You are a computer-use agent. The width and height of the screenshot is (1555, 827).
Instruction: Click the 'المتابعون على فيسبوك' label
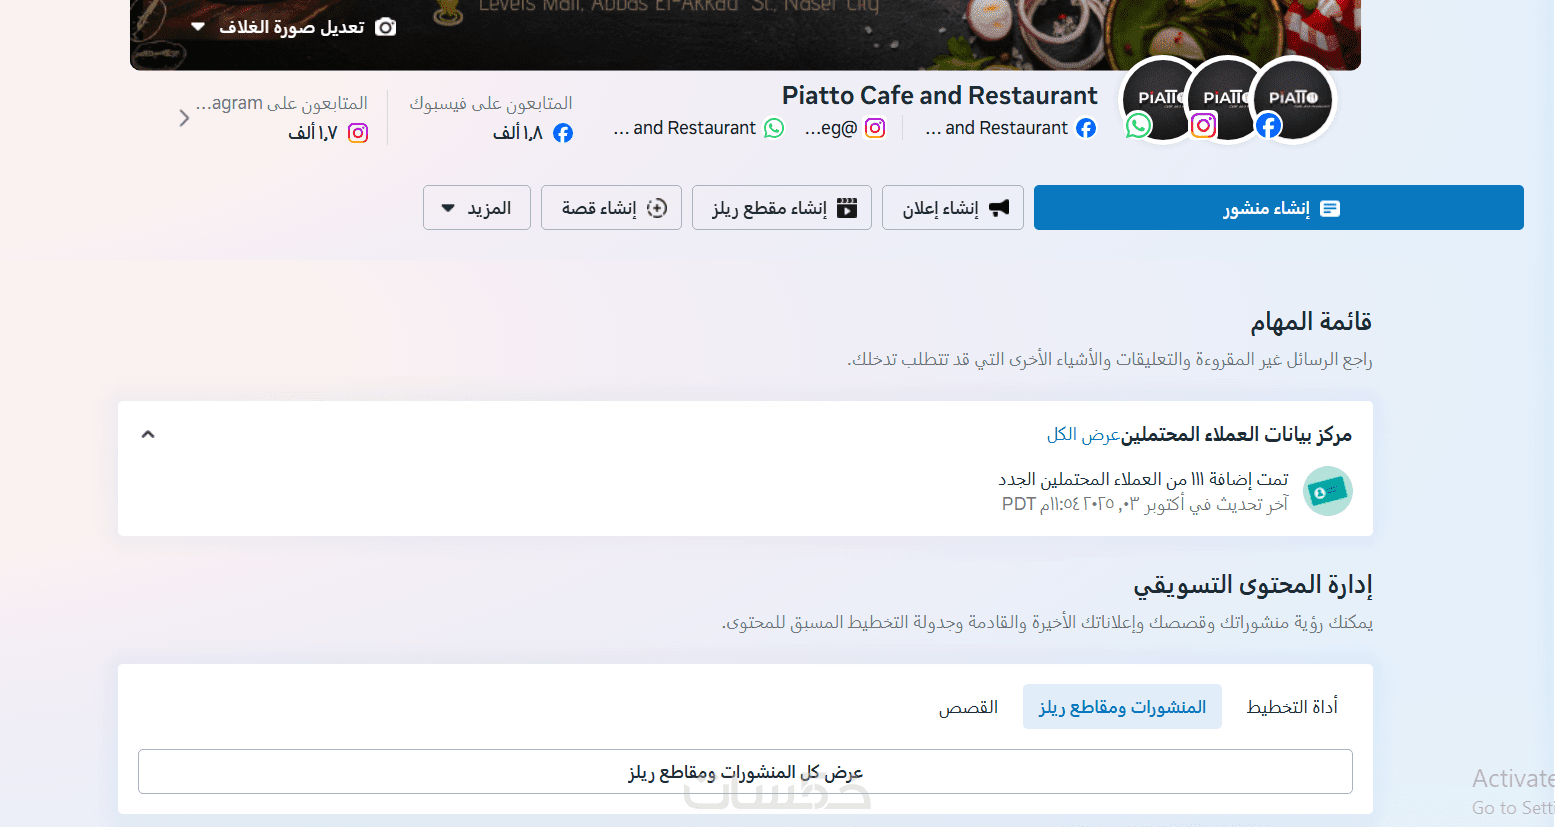[x=491, y=103]
